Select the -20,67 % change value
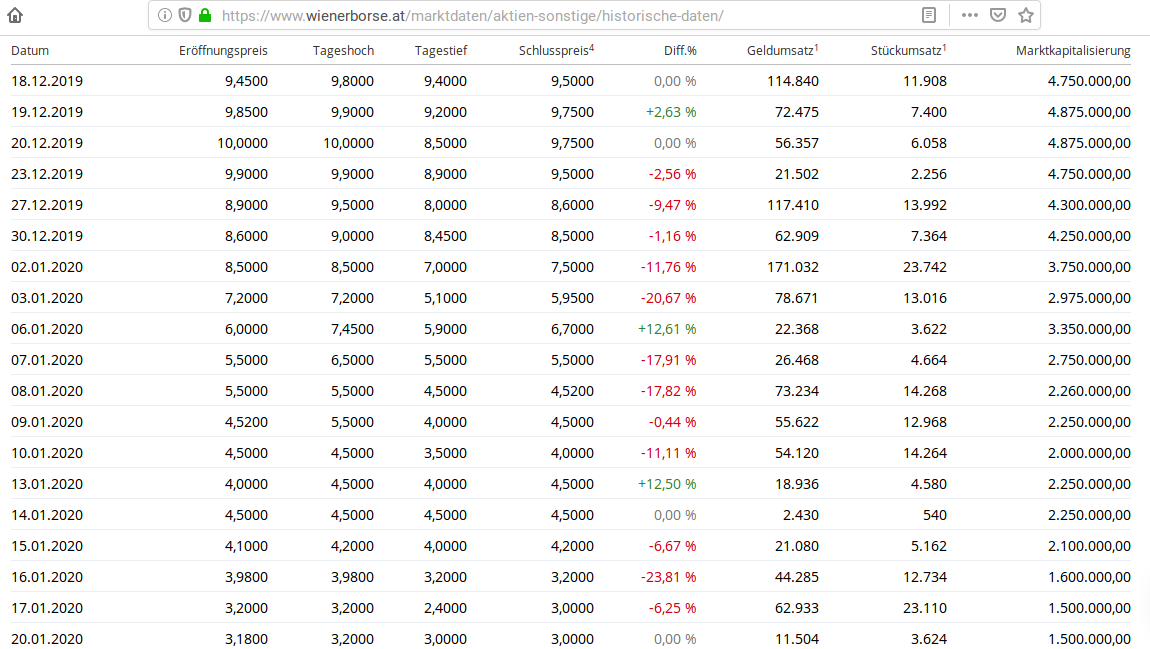 669,298
